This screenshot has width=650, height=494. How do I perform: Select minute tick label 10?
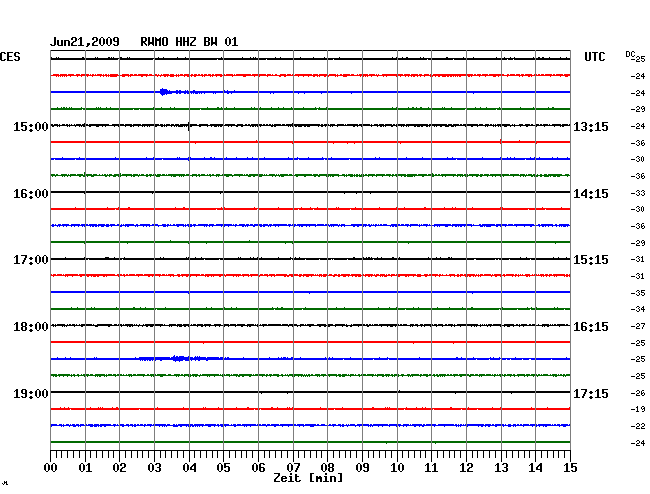coord(397,468)
